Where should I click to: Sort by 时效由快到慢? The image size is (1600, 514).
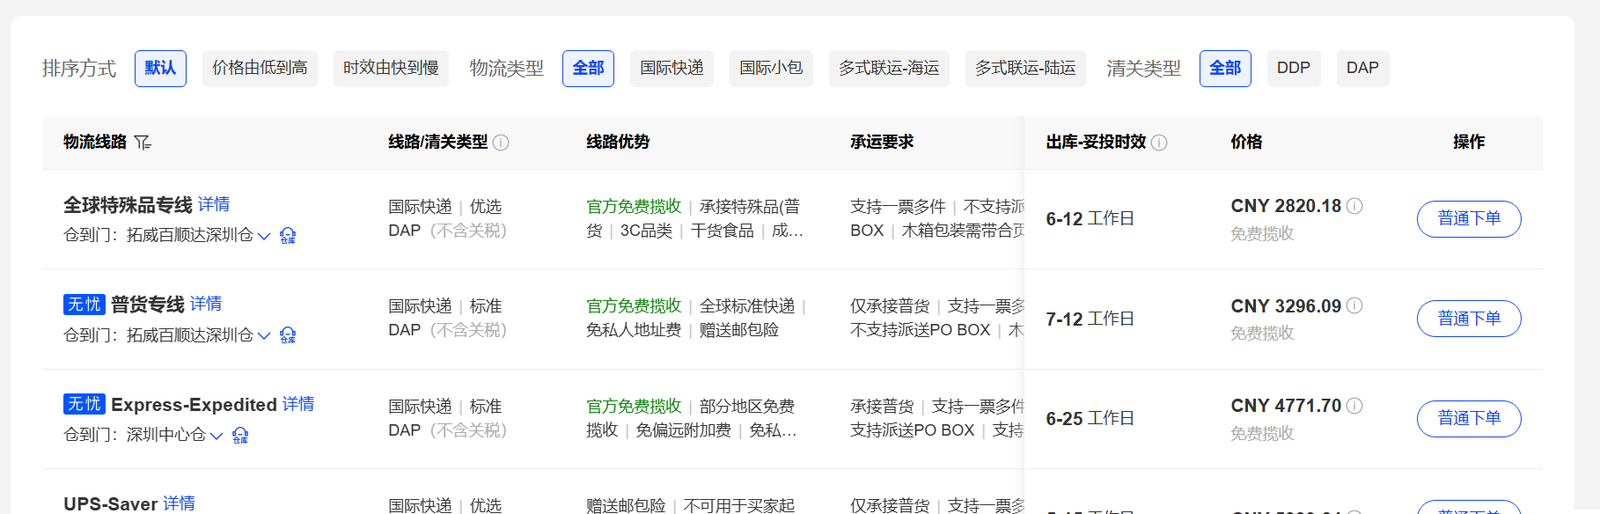(391, 68)
